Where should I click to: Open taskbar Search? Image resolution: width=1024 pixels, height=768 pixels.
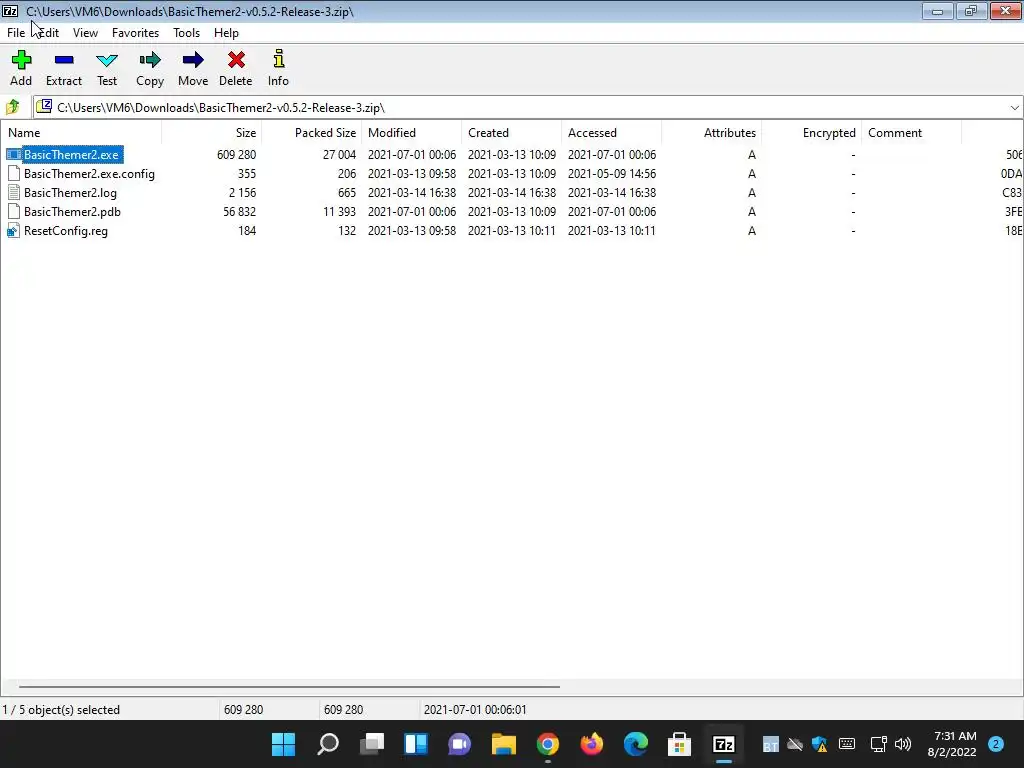pos(328,744)
